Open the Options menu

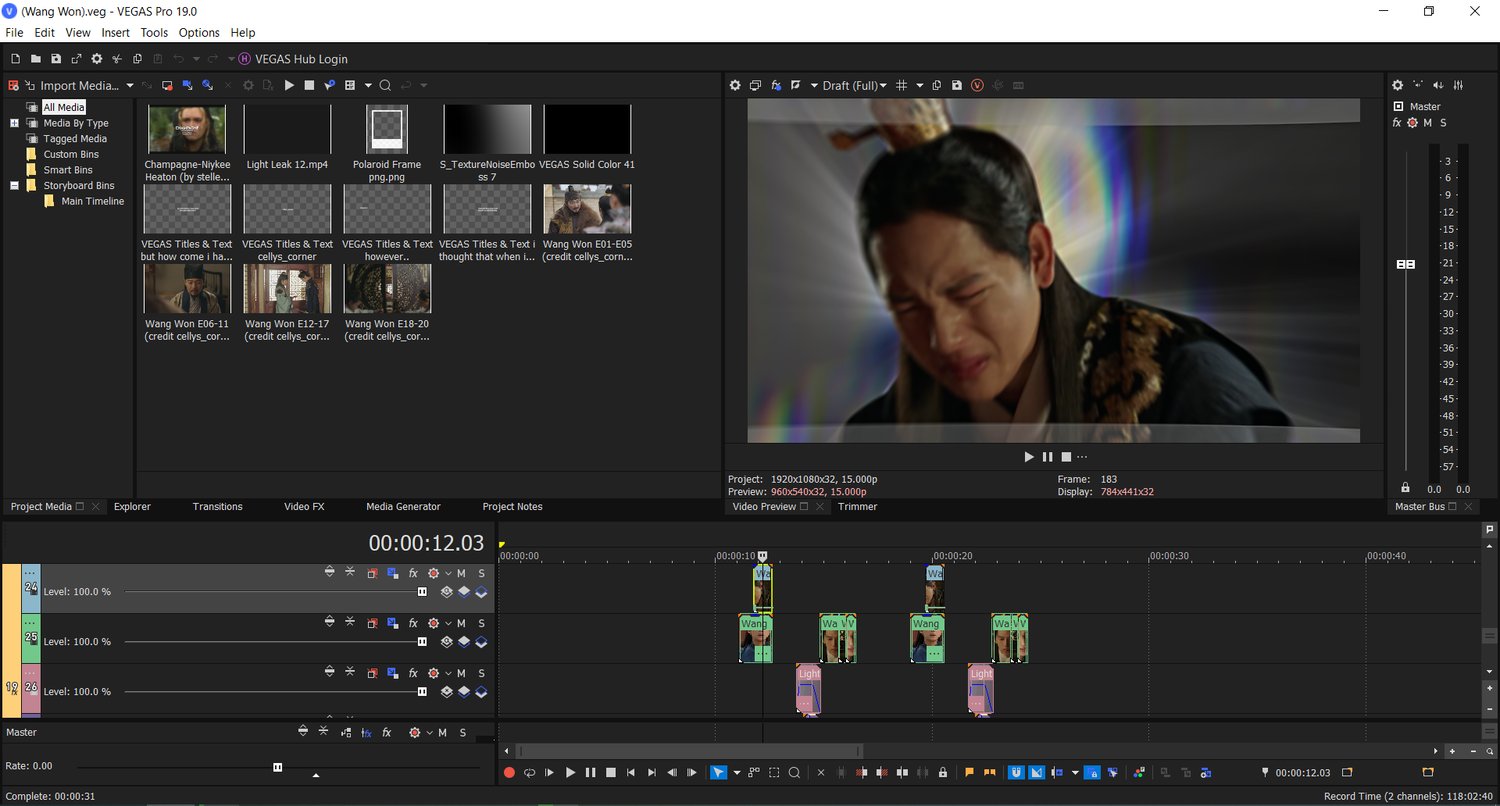(x=199, y=33)
